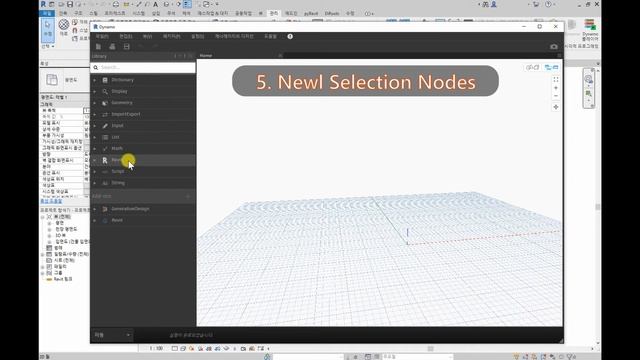Click the Zoom to fit icon in Dynamo canvas
Viewport: 640px width, 360px height.
coord(556,79)
